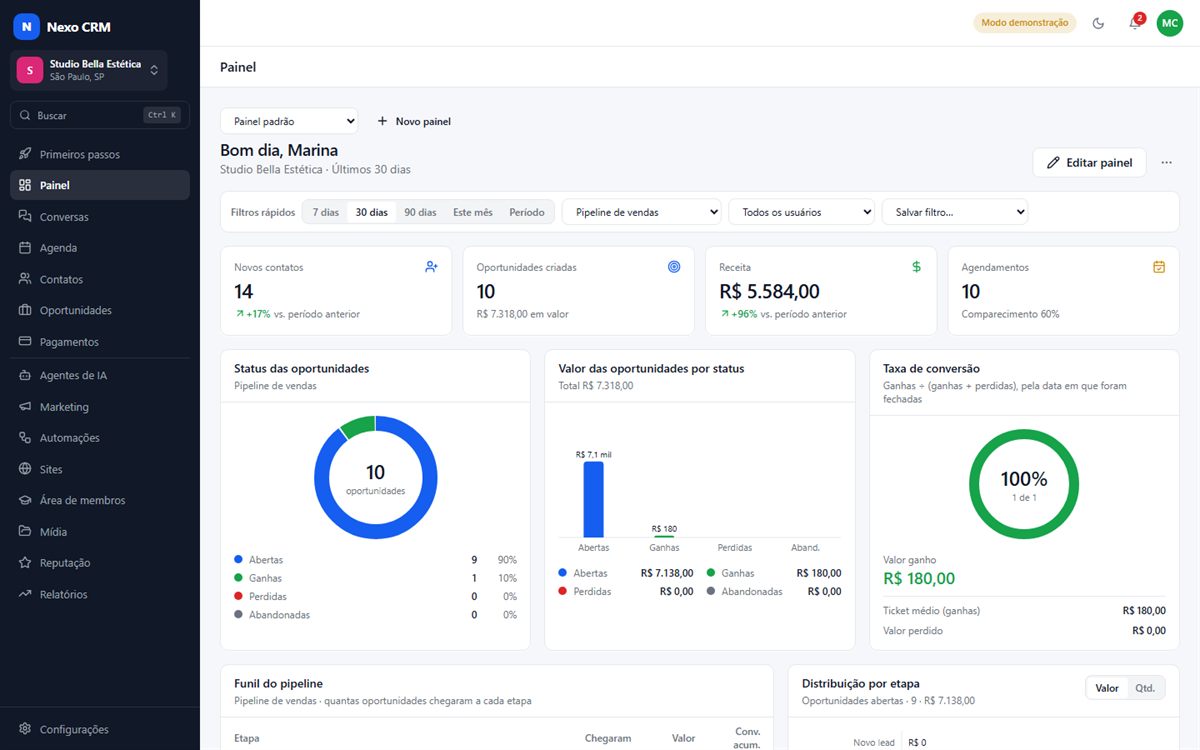Click Oportunidades criadas target icon

click(674, 267)
